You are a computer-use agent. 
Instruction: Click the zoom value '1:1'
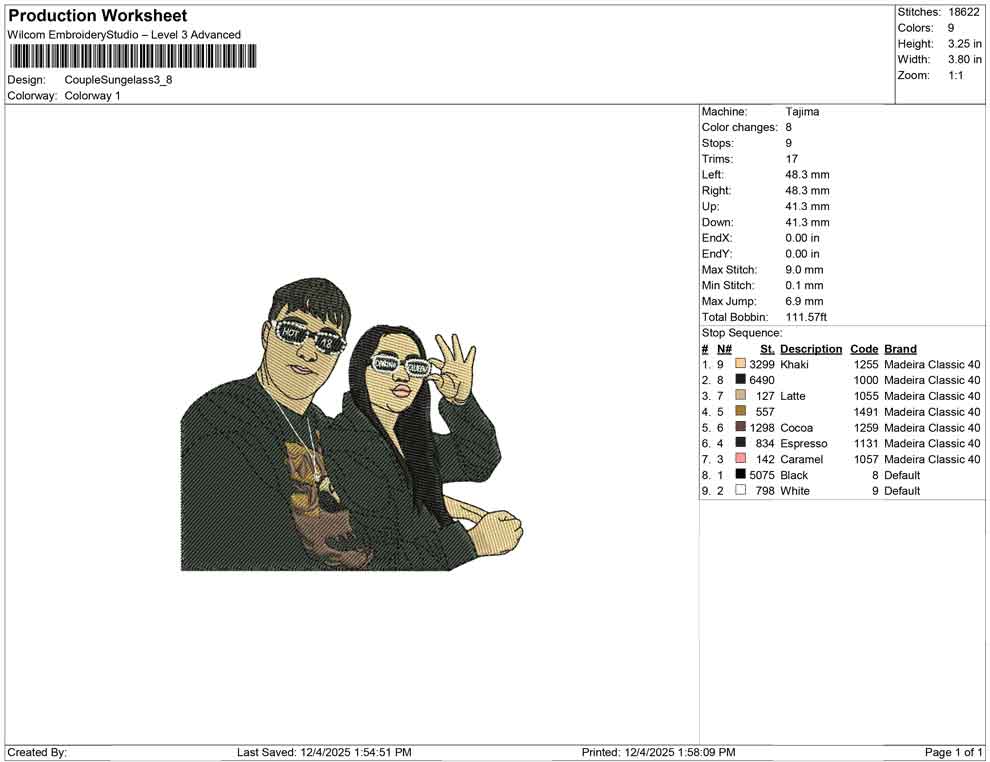click(956, 75)
